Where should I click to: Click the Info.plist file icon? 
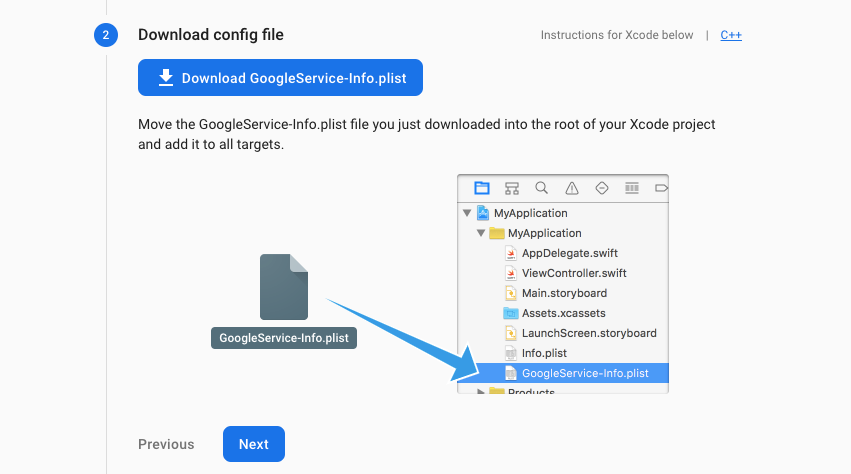click(511, 353)
